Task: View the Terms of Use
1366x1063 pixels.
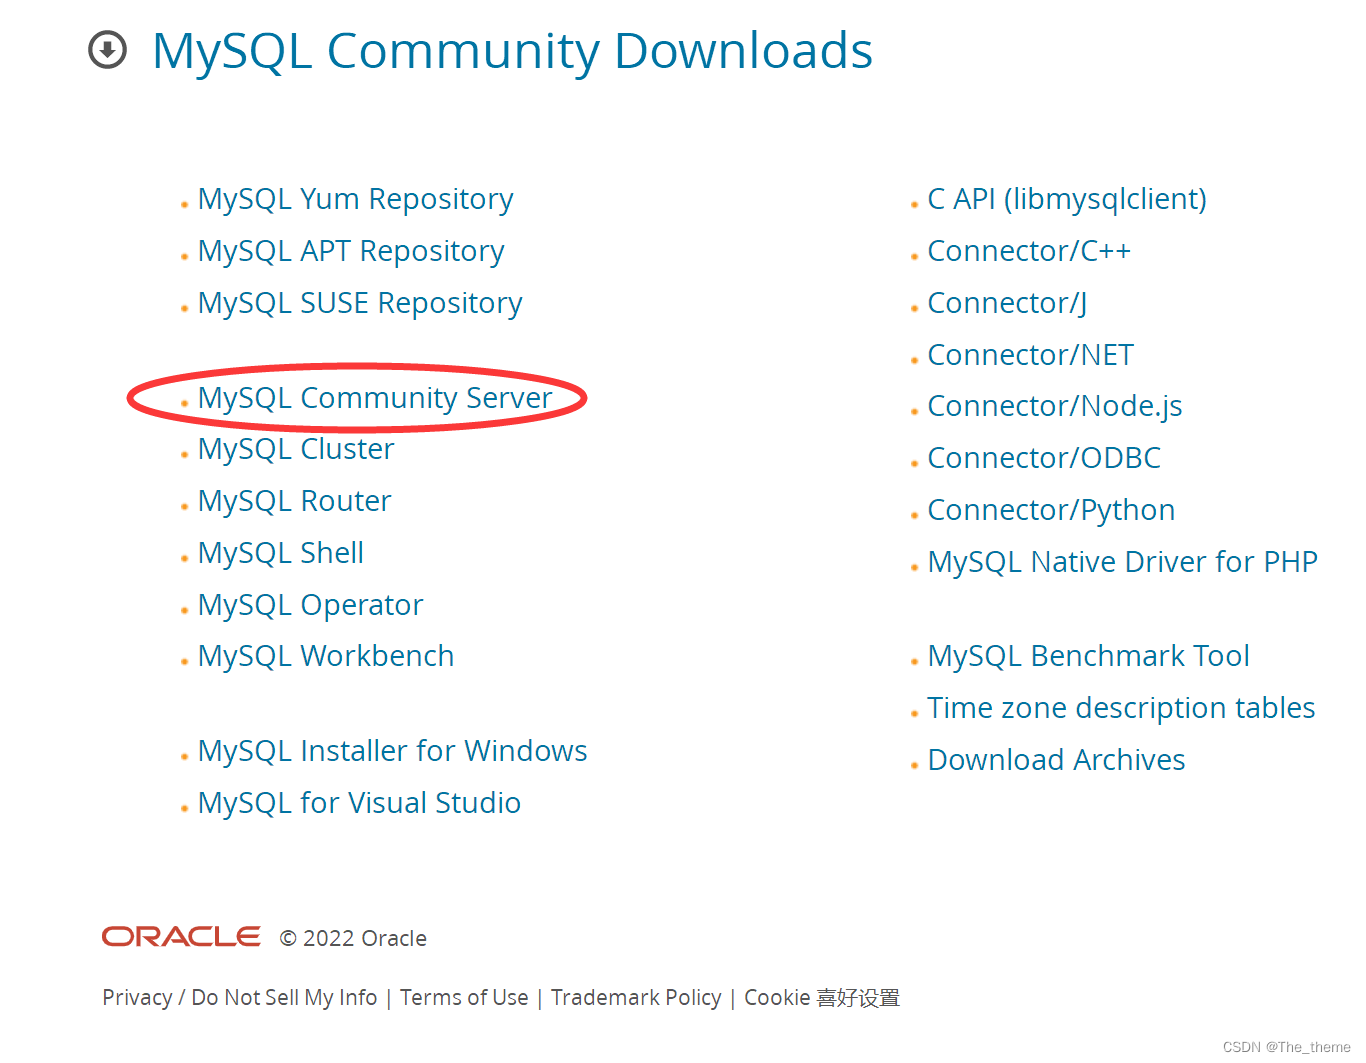Action: click(x=464, y=998)
